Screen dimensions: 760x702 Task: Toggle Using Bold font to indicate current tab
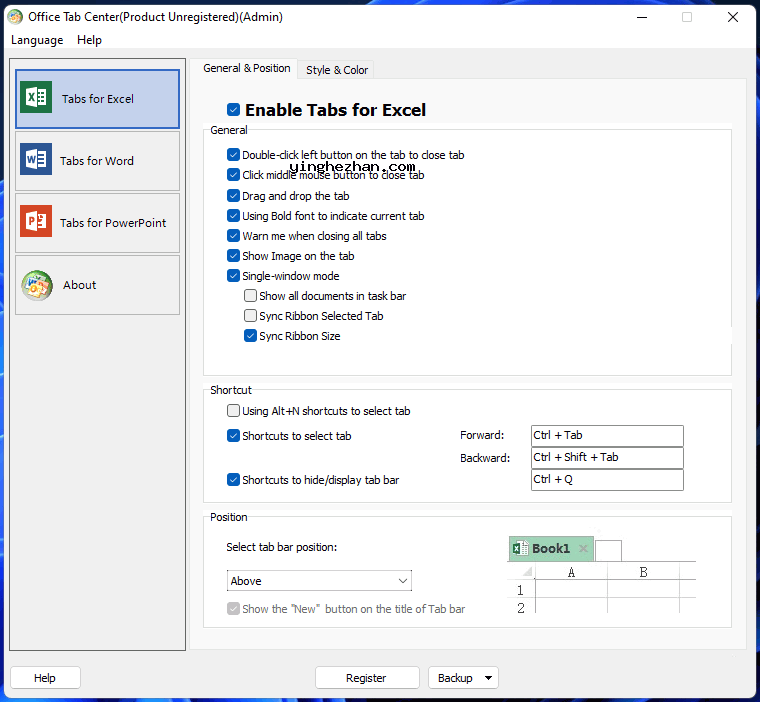point(233,215)
